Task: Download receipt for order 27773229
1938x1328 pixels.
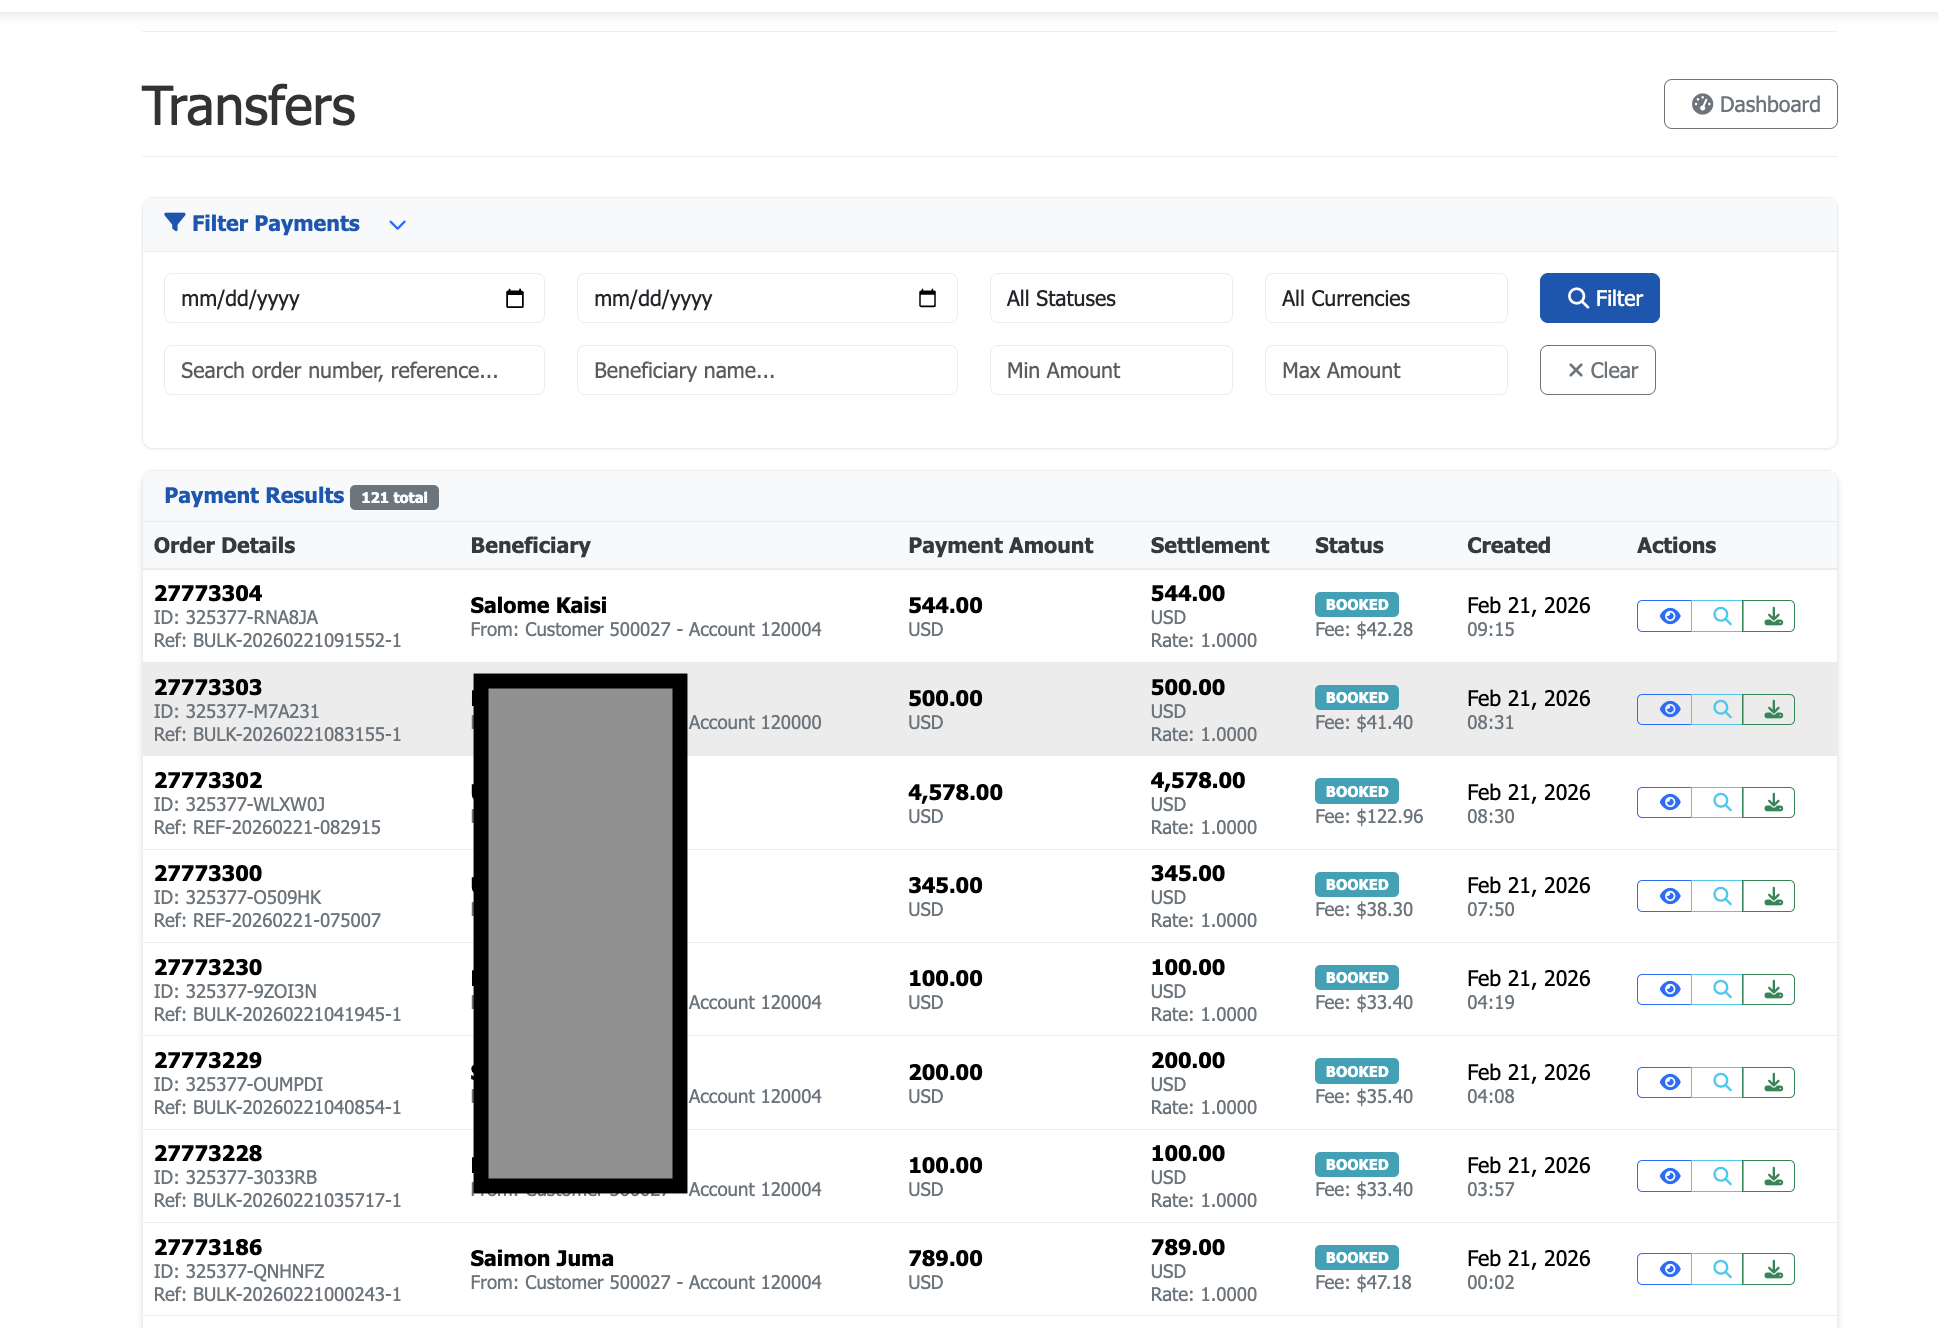Action: click(1772, 1082)
